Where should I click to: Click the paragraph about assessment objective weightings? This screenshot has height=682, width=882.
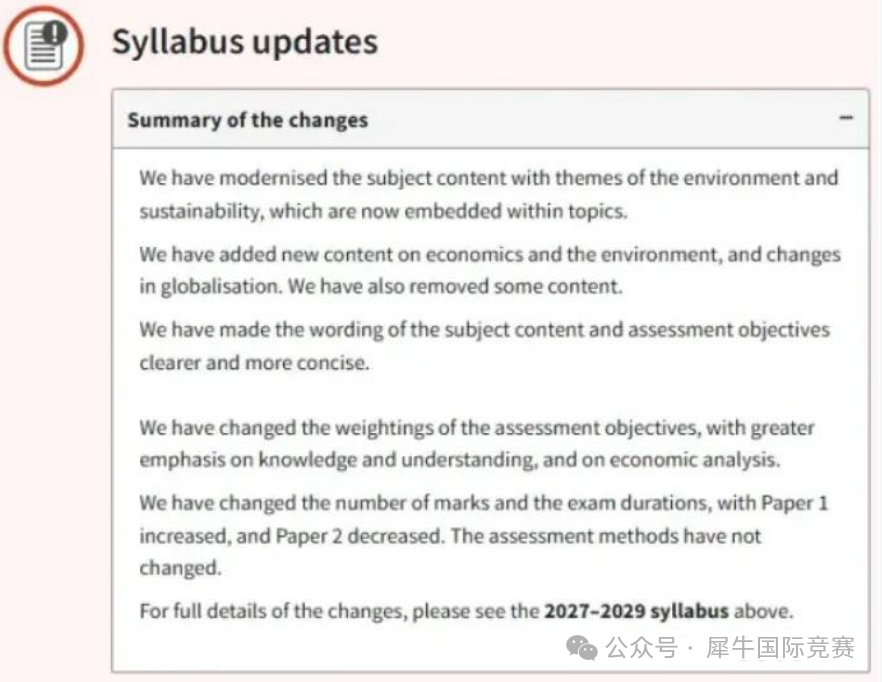tap(476, 444)
